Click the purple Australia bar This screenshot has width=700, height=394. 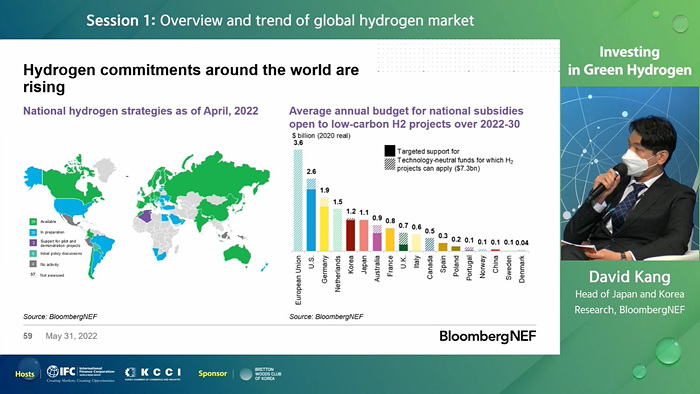377,242
